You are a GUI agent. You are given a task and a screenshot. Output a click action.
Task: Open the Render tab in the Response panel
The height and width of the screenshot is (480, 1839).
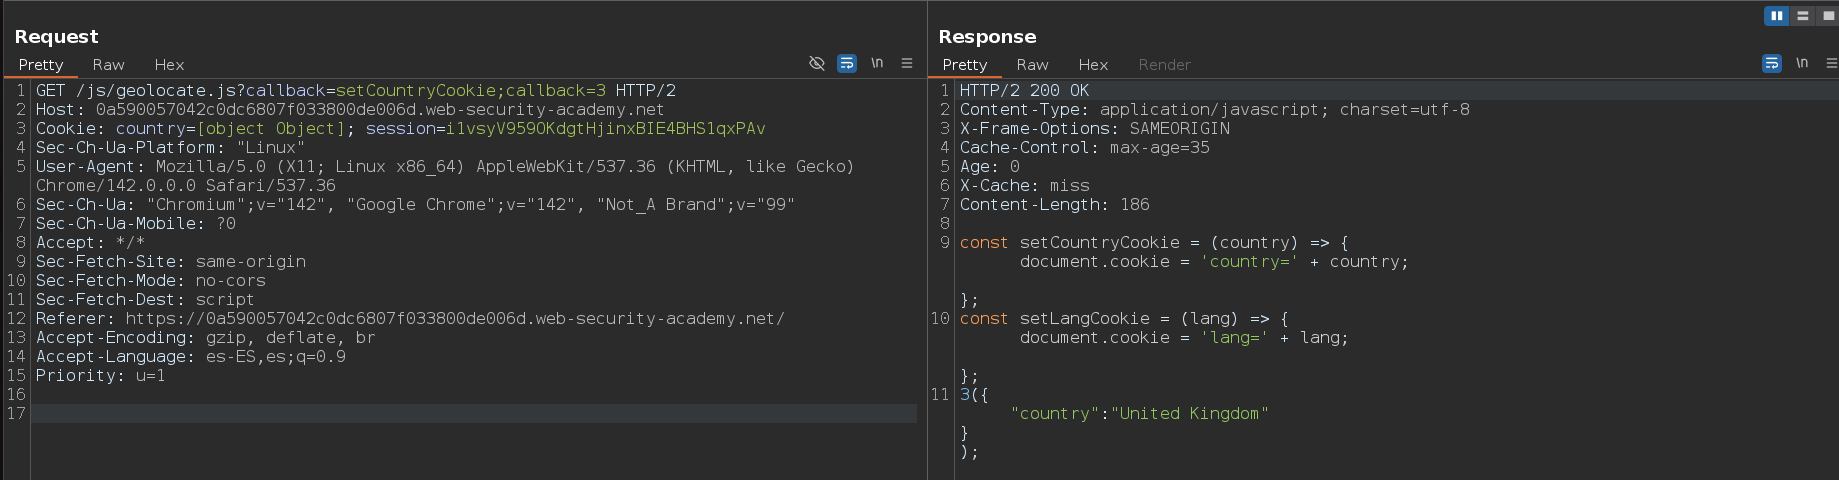coord(1164,65)
